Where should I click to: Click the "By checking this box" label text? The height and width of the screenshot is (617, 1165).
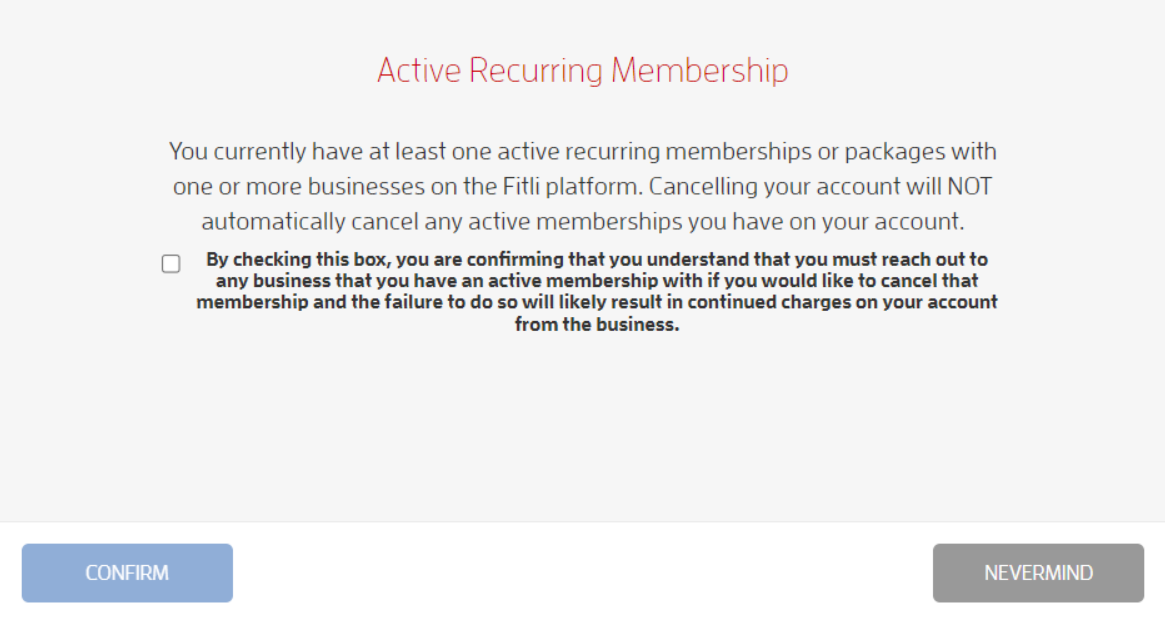point(597,291)
